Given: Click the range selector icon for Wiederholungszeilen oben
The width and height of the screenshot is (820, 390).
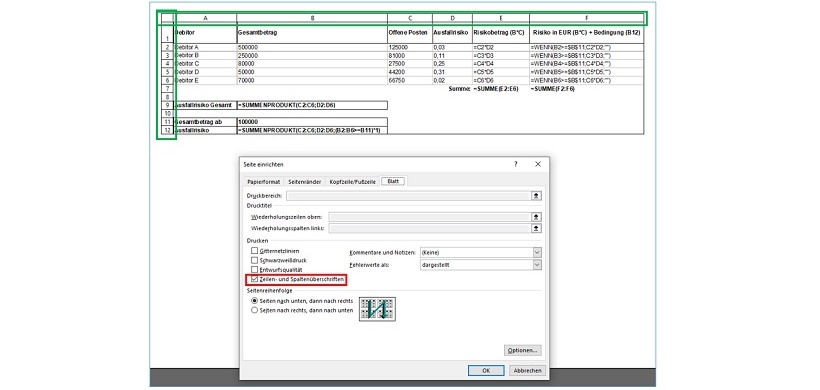Looking at the screenshot, I should click(x=536, y=216).
